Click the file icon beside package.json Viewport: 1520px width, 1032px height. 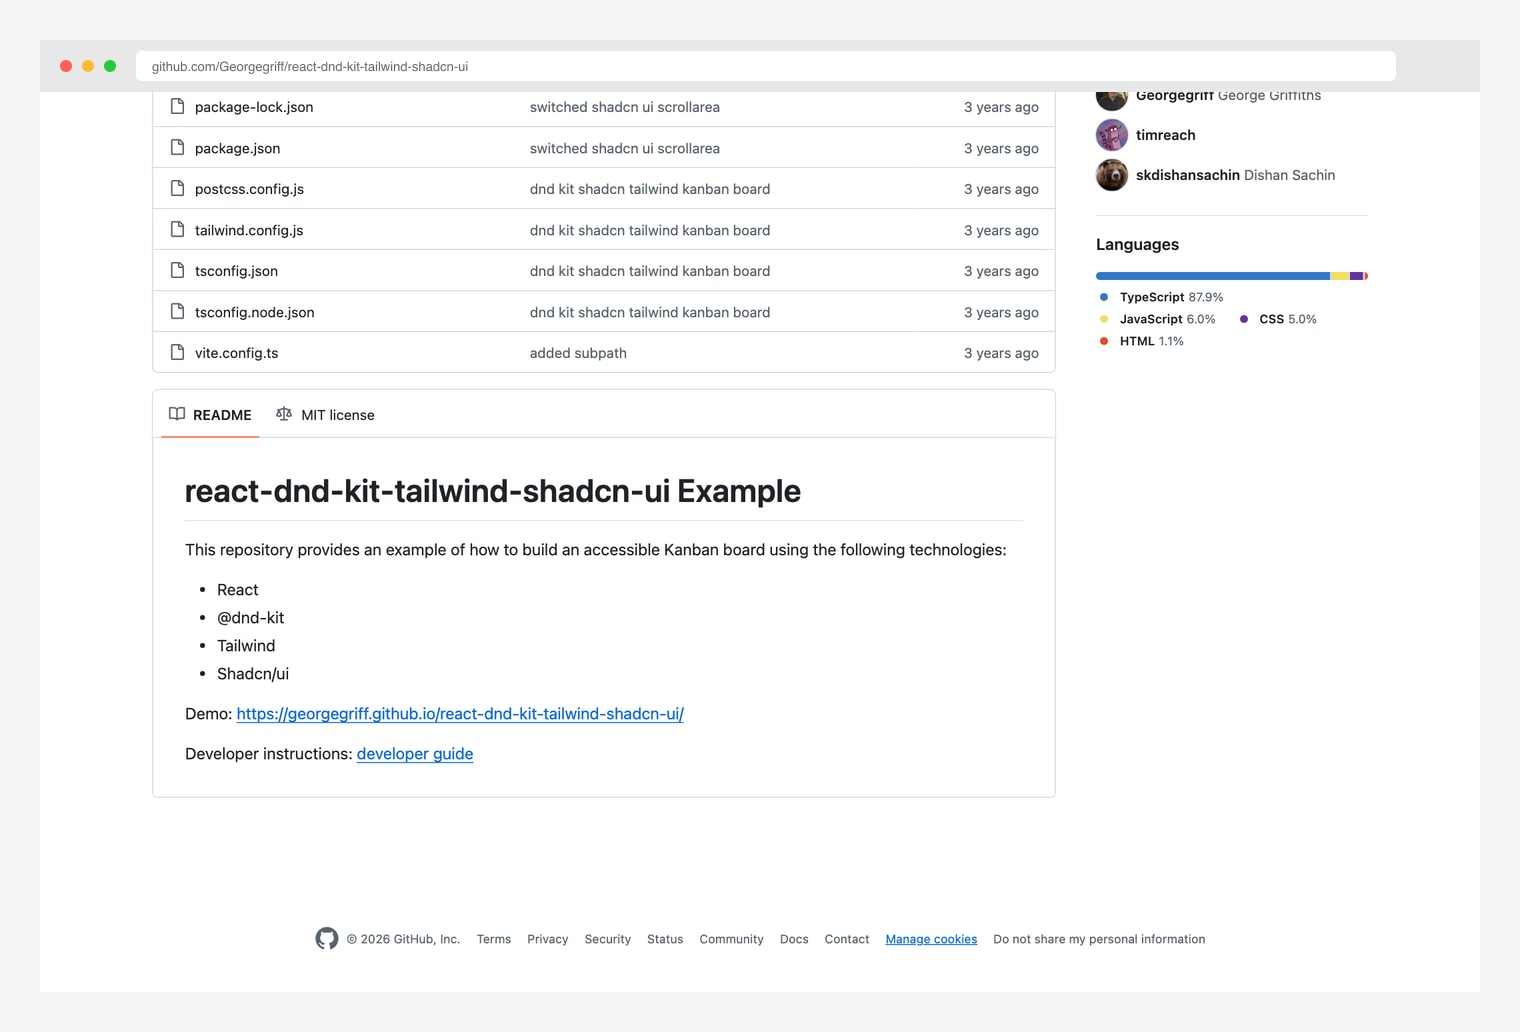click(177, 147)
